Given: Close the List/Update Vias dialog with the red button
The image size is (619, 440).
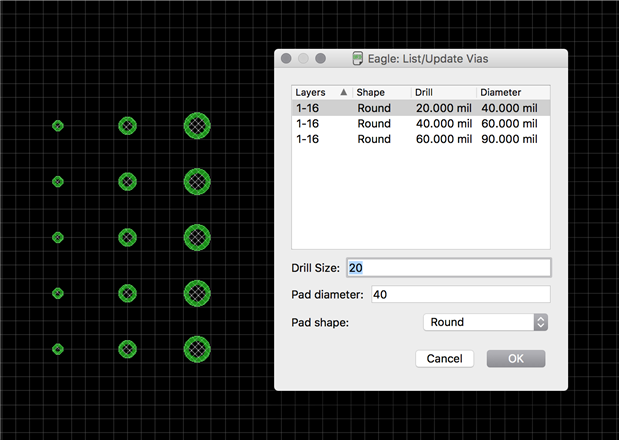Looking at the screenshot, I should [x=286, y=59].
